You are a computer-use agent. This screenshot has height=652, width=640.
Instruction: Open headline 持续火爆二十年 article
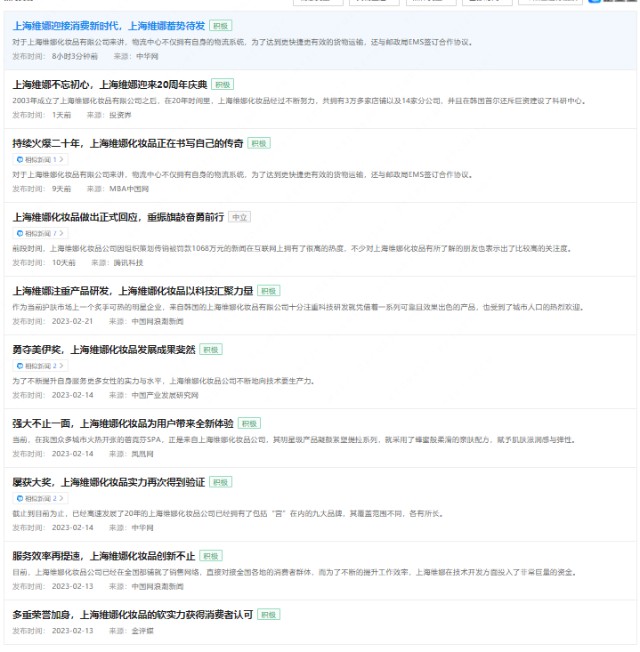coord(127,144)
